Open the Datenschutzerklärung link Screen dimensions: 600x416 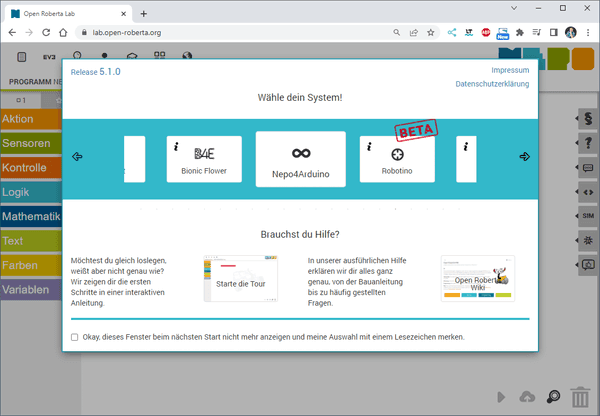(492, 84)
